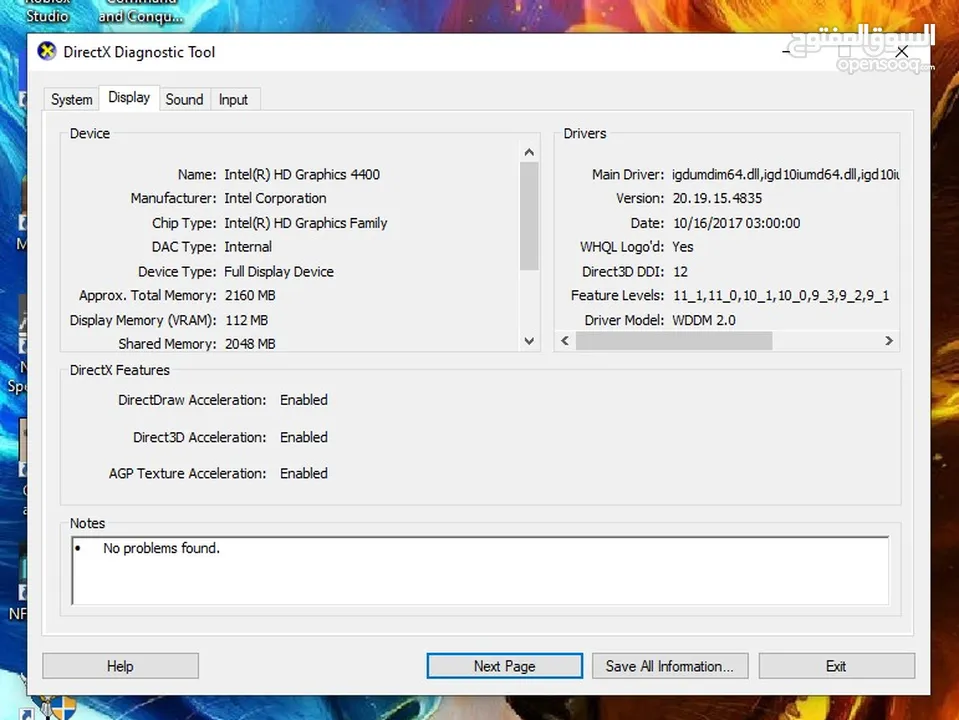Switch to the System tab
The width and height of the screenshot is (959, 720).
(72, 99)
